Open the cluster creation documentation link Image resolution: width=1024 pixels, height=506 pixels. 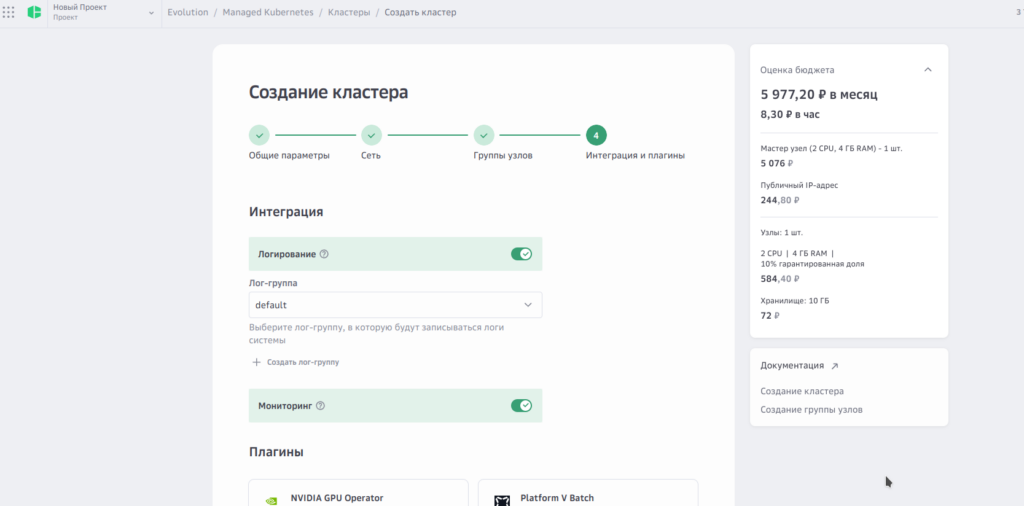point(801,391)
